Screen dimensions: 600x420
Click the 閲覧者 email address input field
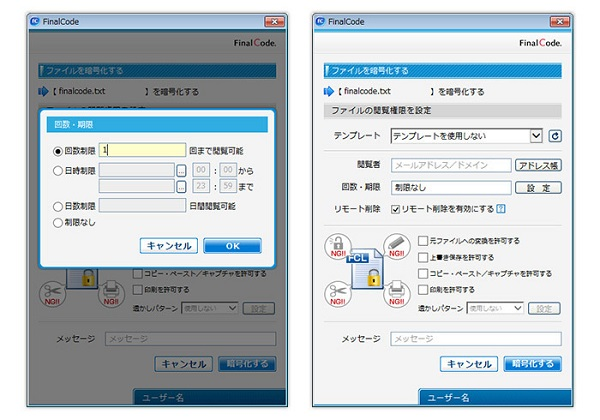coord(450,165)
